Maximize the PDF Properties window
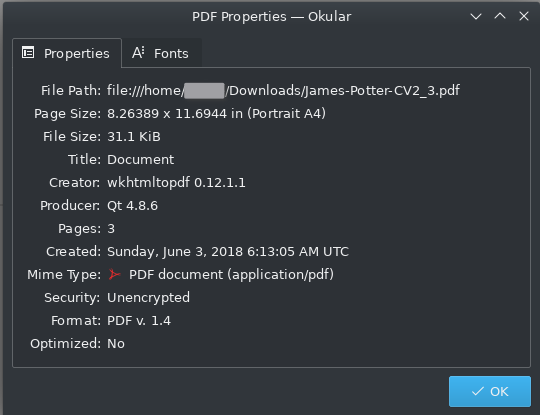This screenshot has height=415, width=540. coord(500,16)
